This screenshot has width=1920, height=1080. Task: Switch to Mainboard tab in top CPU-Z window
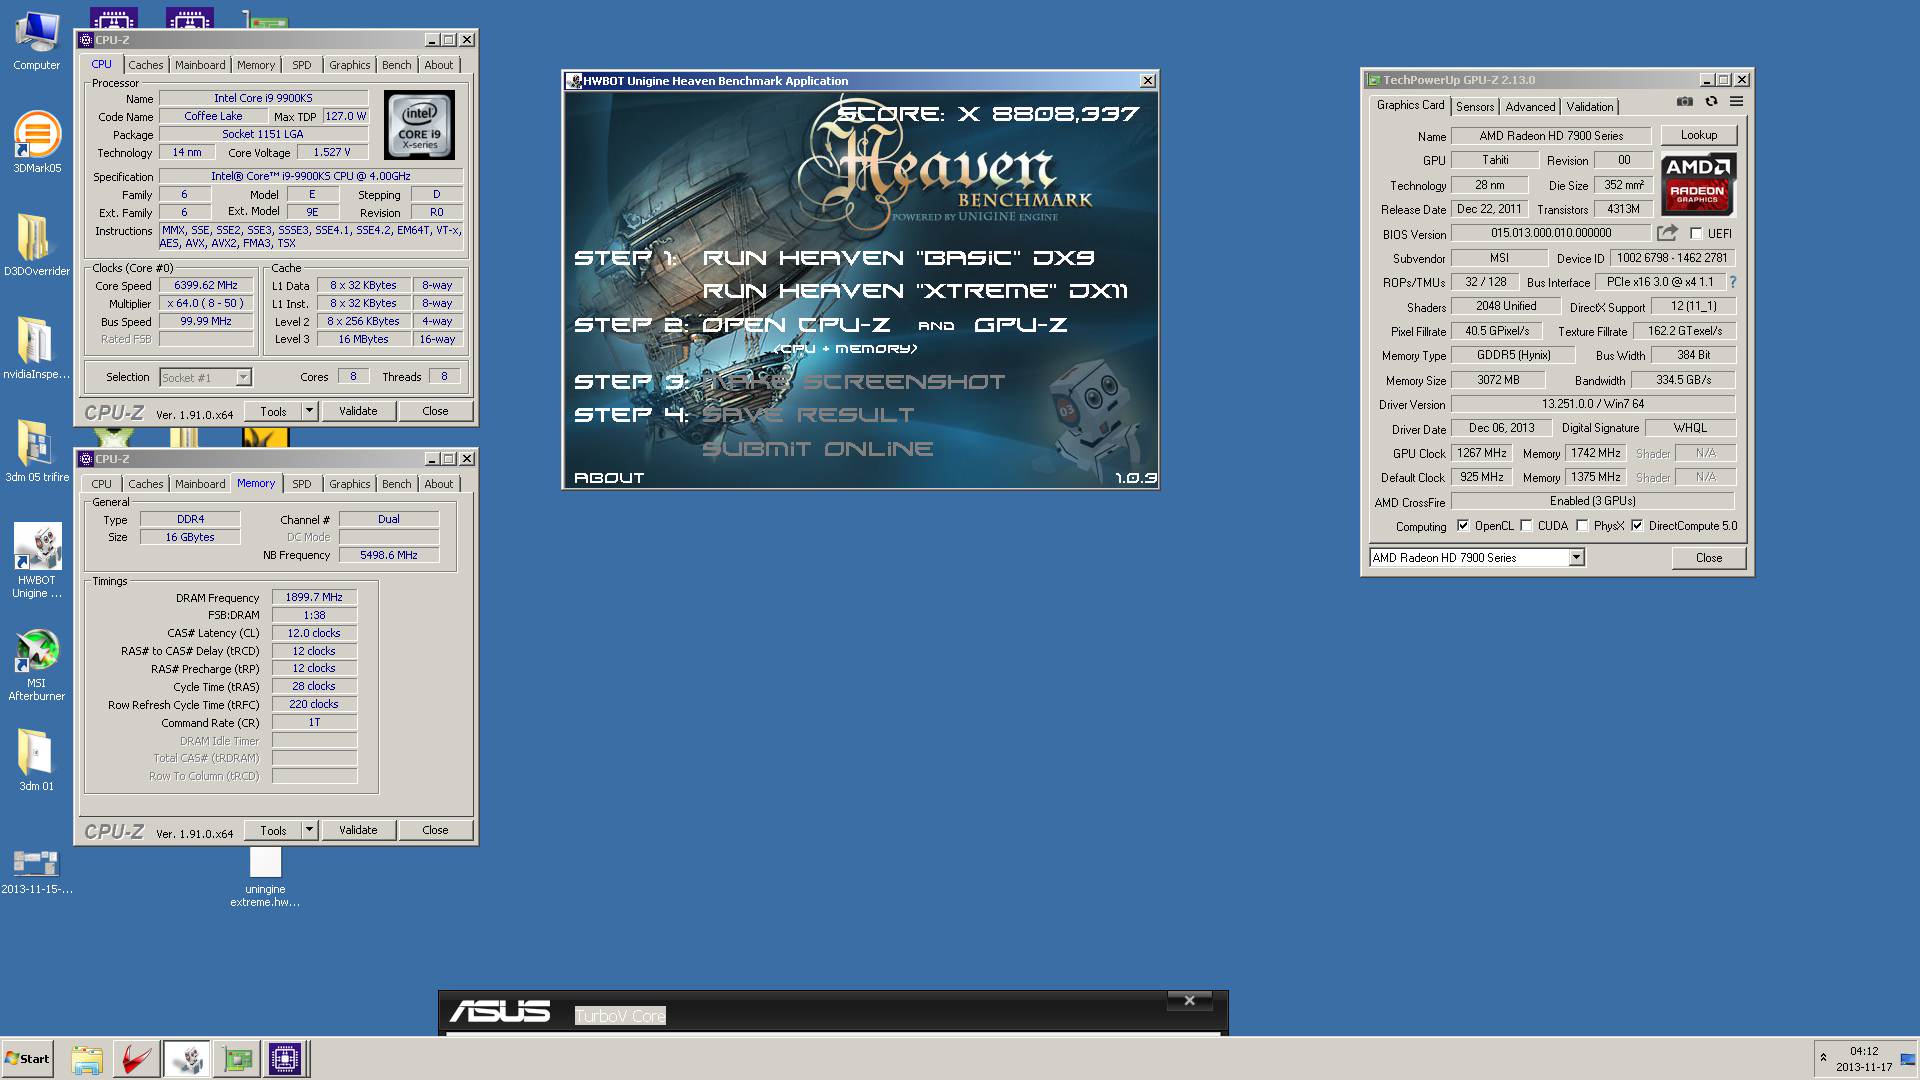point(200,65)
